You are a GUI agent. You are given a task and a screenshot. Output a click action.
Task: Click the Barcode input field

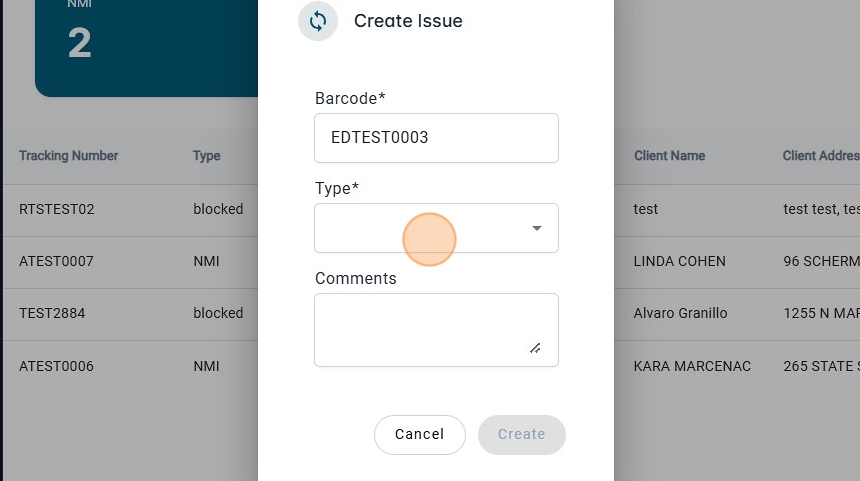click(x=436, y=138)
